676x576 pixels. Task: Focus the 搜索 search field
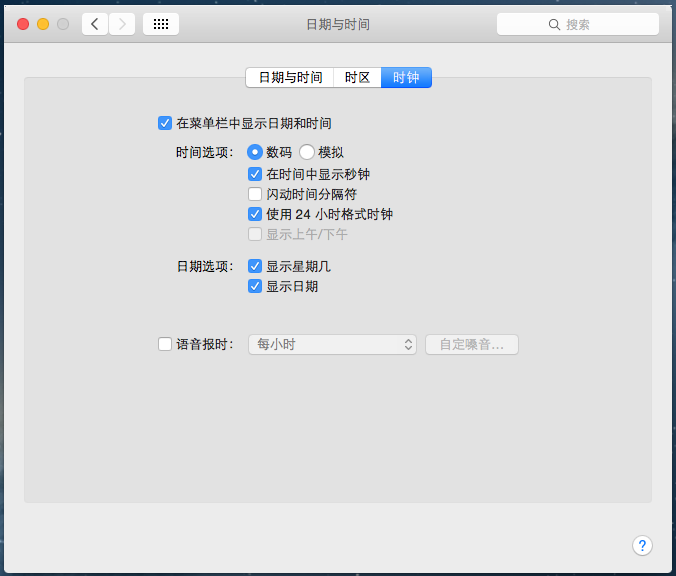578,24
